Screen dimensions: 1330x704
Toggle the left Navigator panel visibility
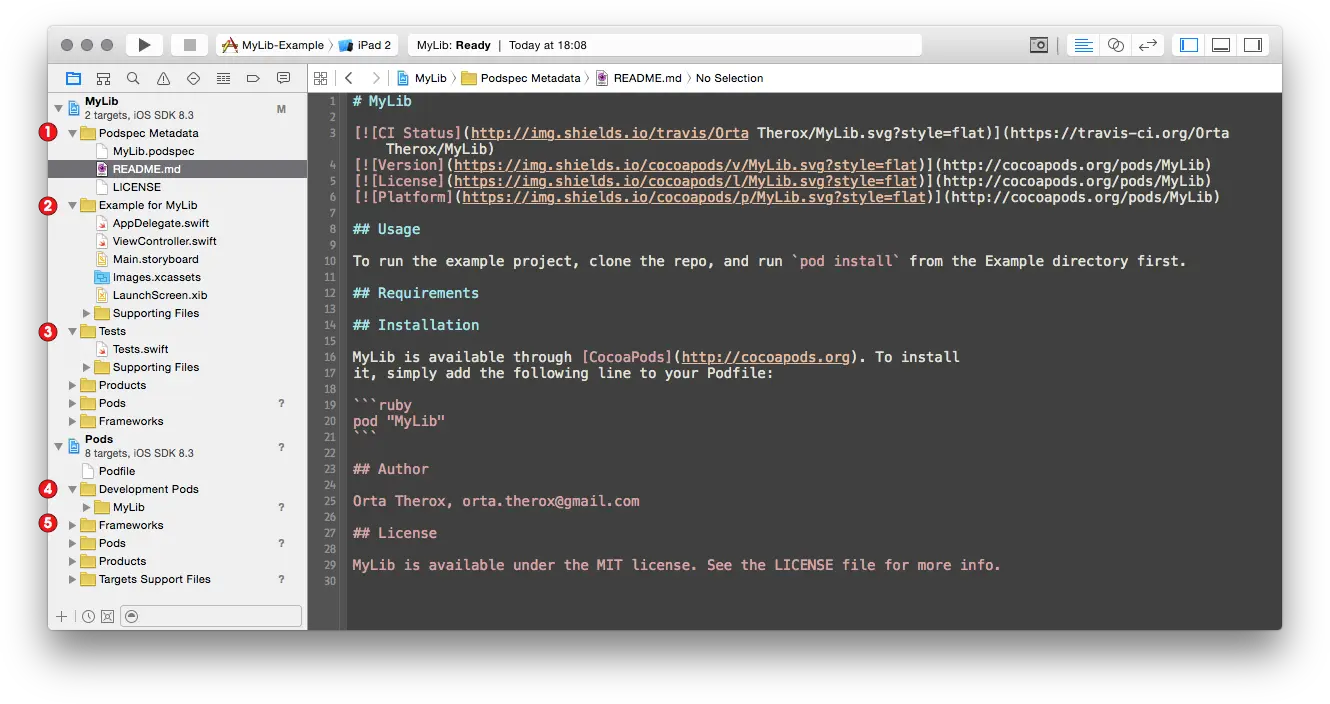point(1189,45)
